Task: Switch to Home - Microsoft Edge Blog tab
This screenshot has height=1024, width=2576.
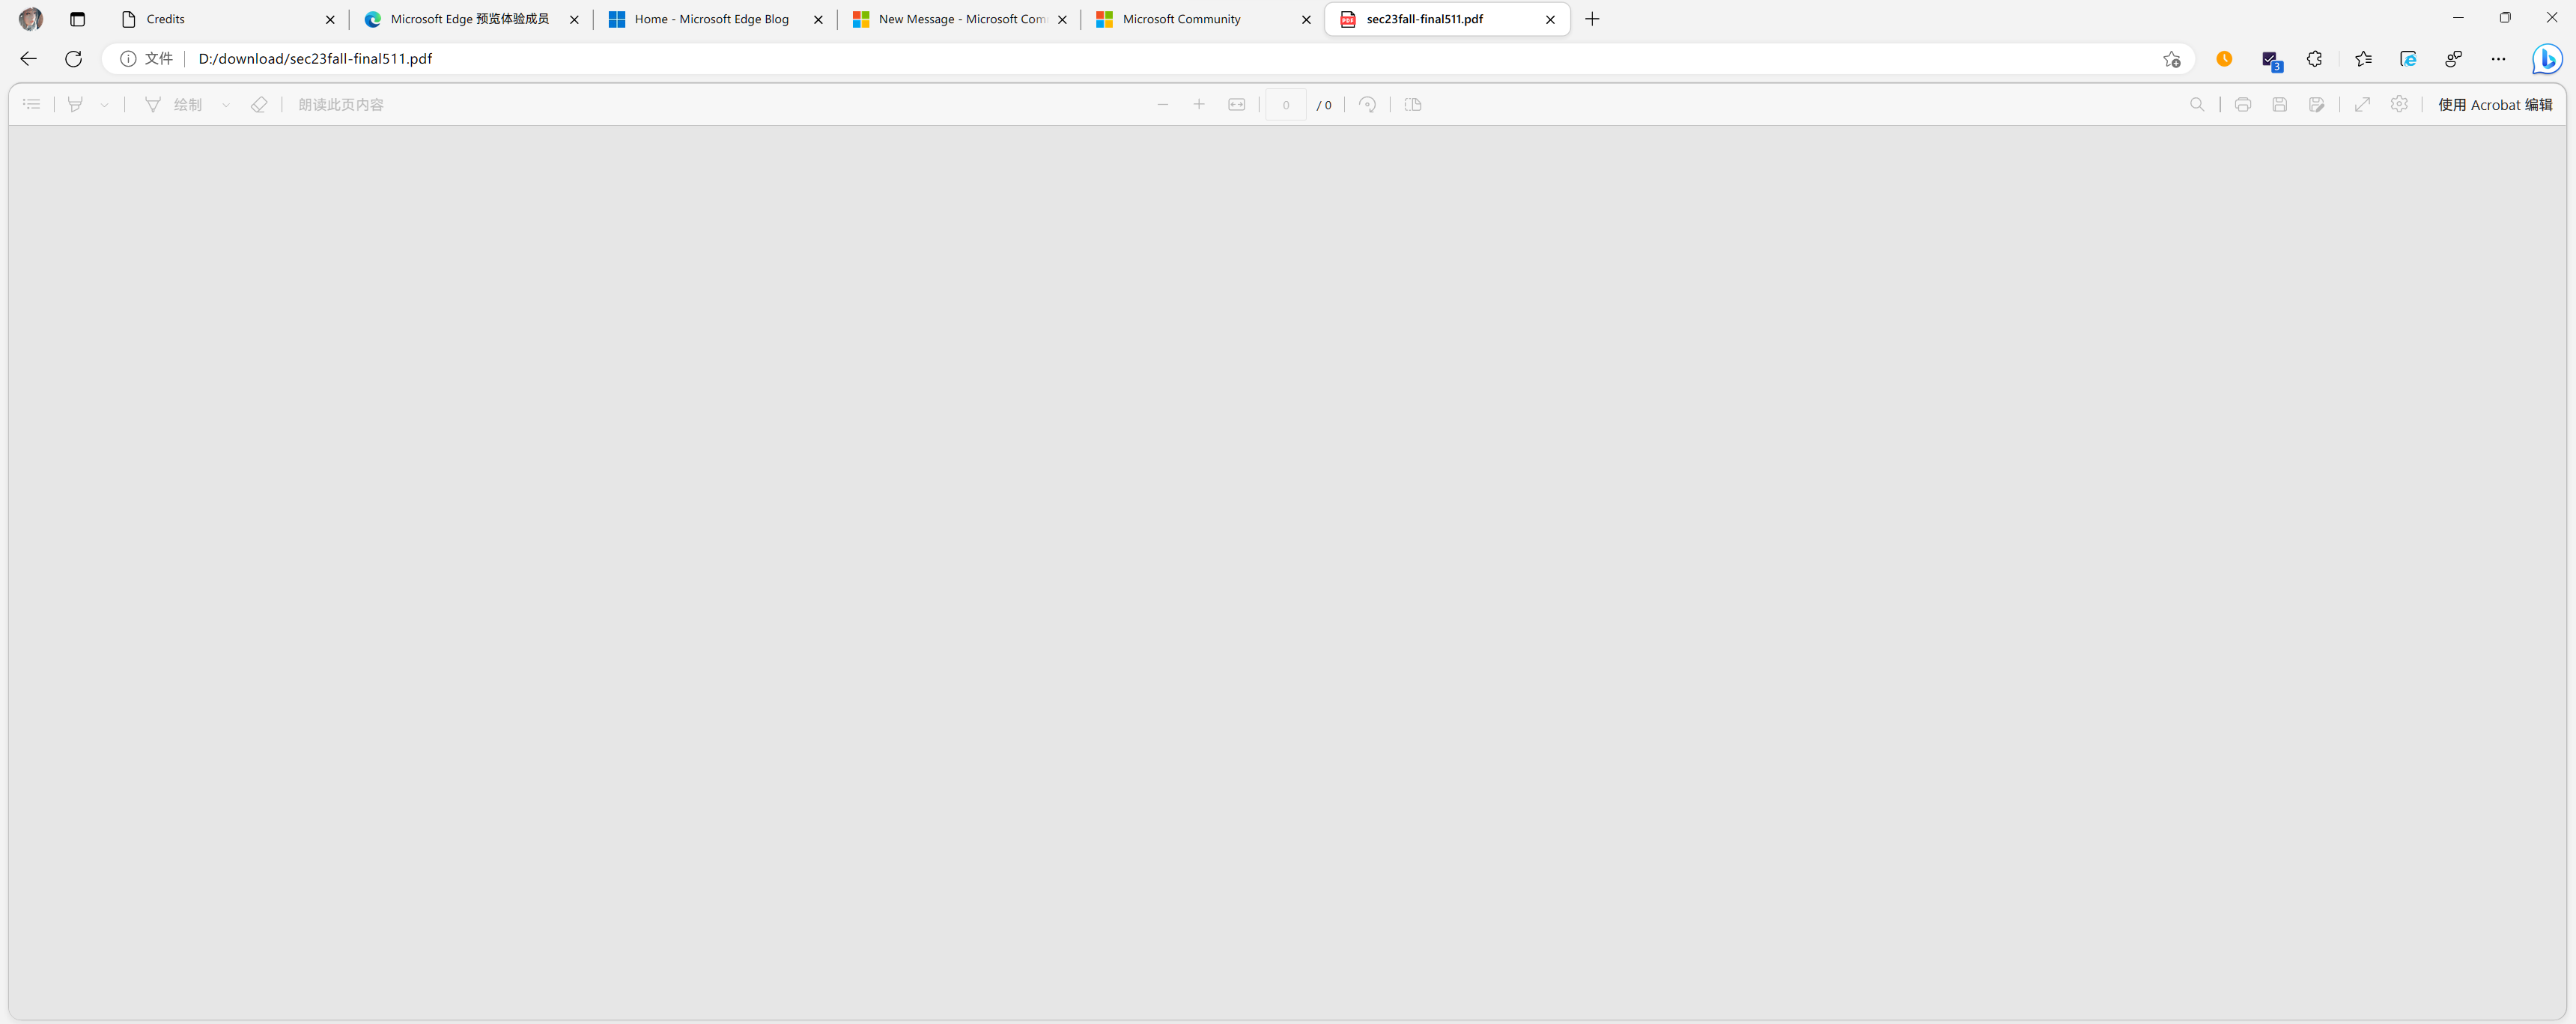Action: (711, 19)
